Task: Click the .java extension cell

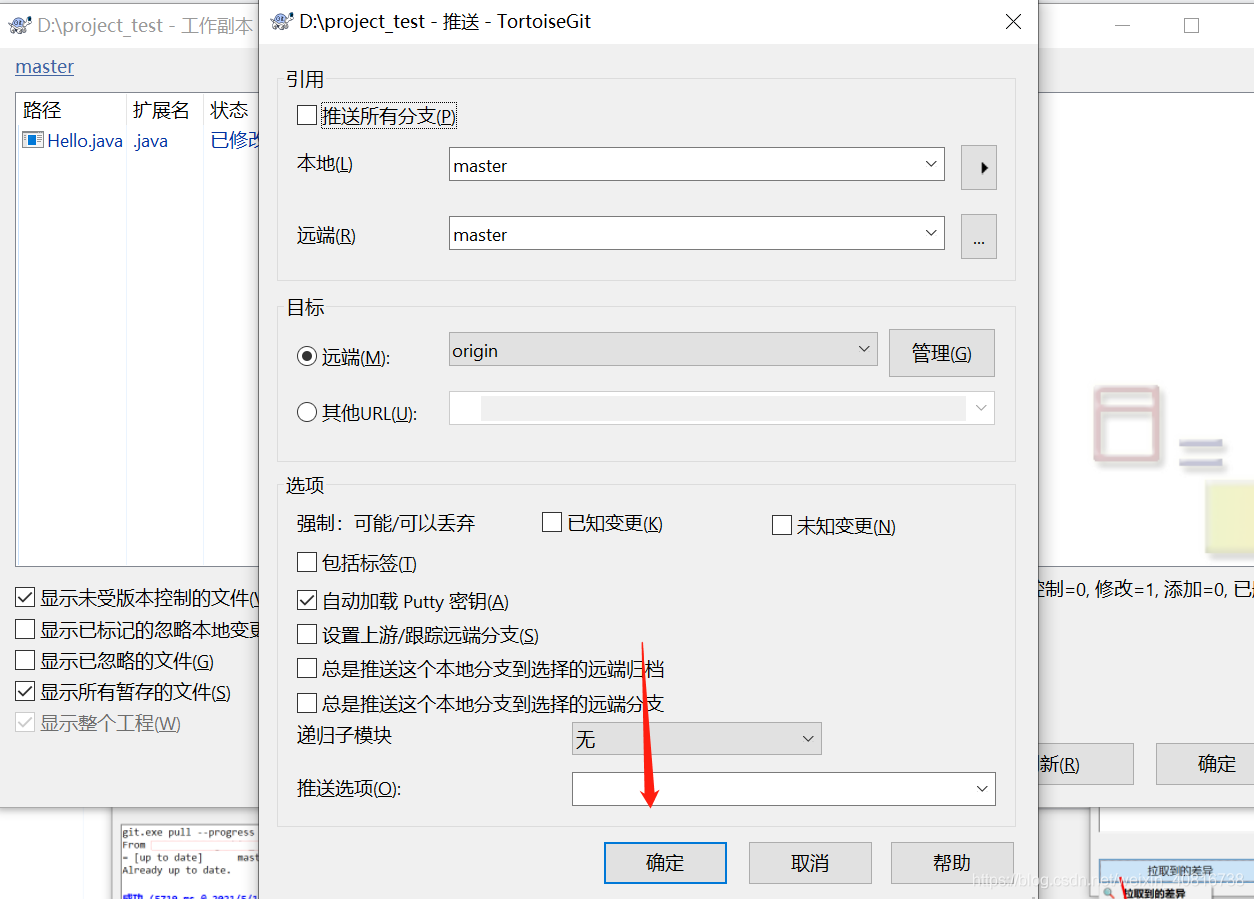Action: pyautogui.click(x=150, y=141)
